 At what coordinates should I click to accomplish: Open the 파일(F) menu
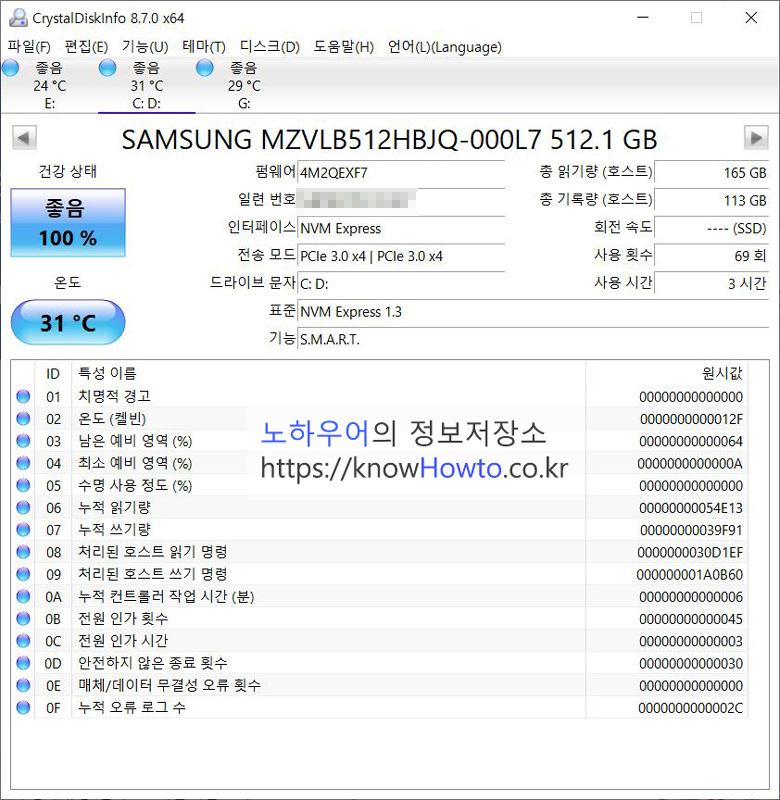tap(29, 47)
